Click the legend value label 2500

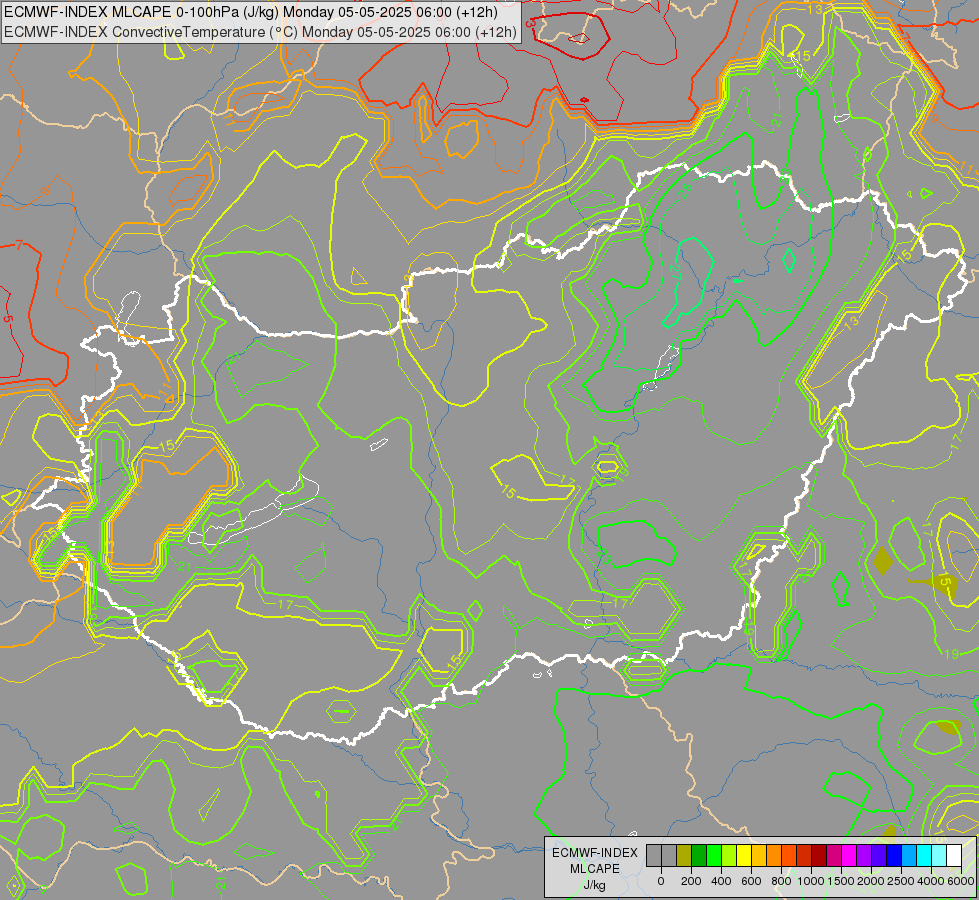coord(901,881)
